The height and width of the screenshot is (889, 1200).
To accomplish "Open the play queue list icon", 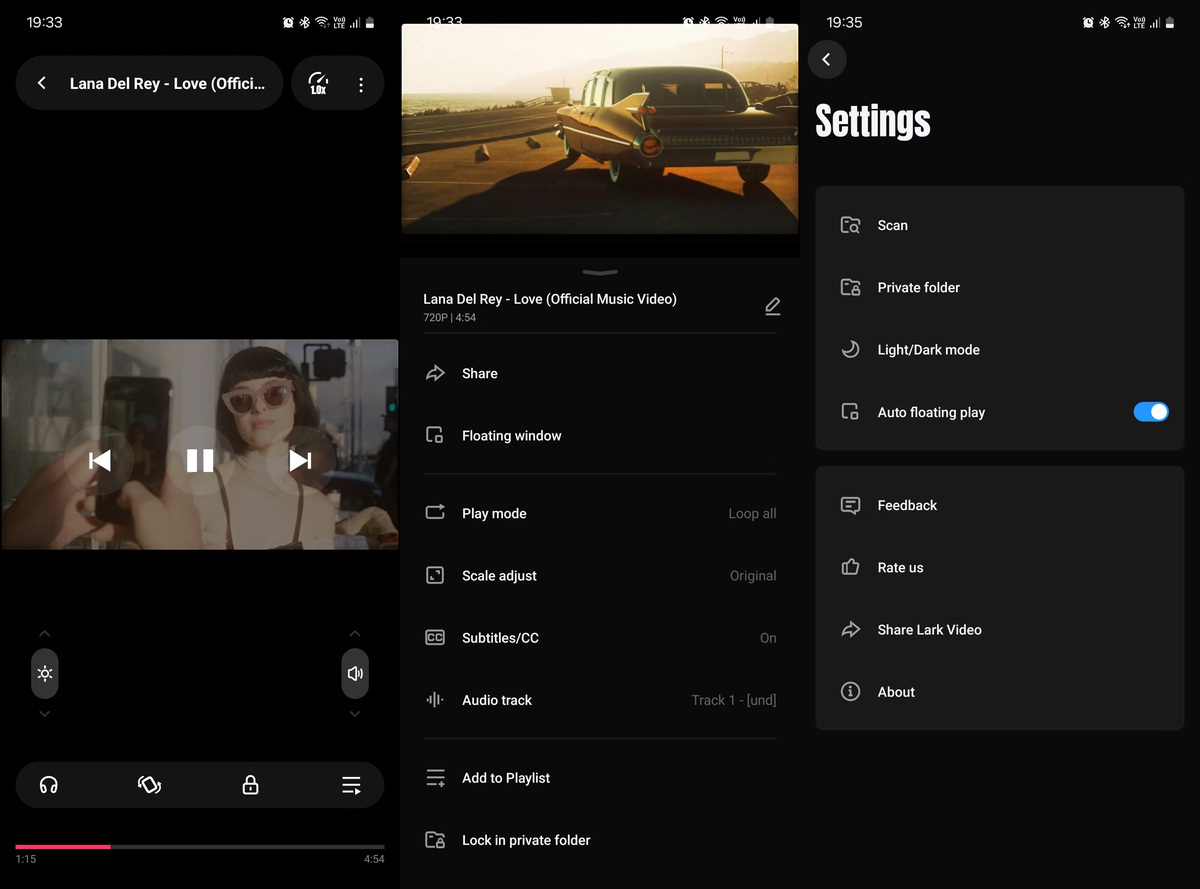I will pos(351,785).
